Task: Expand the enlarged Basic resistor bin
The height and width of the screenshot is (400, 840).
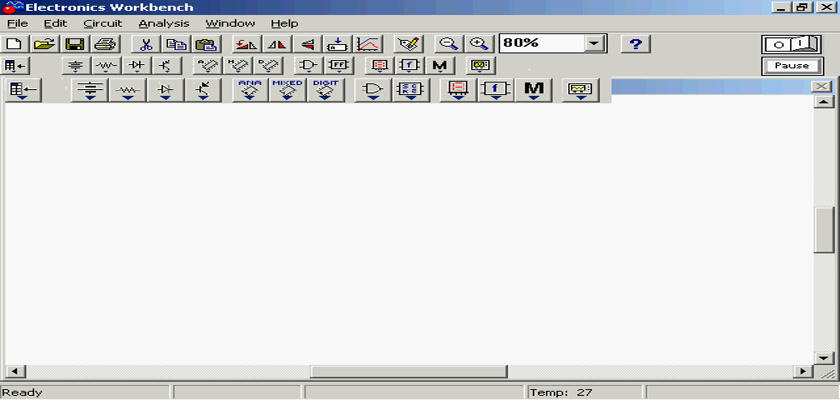Action: [128, 90]
